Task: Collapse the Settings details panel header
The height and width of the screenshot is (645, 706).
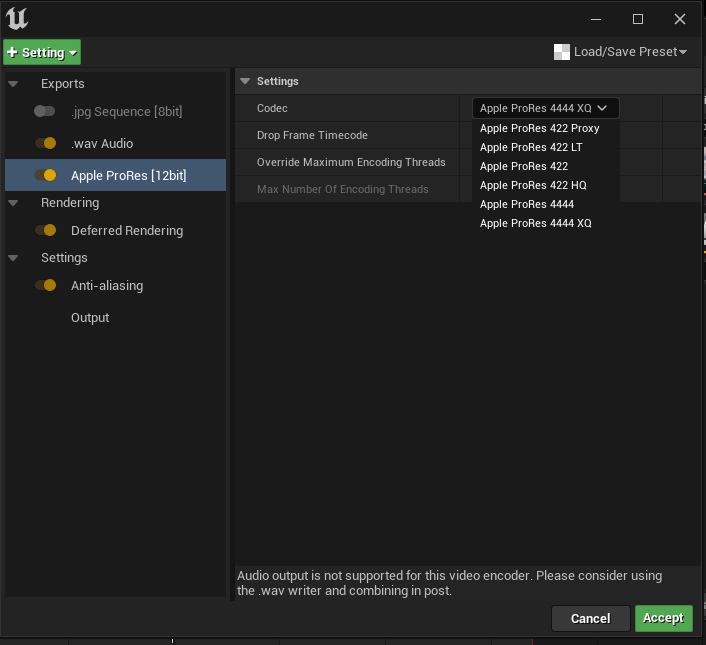Action: pyautogui.click(x=245, y=81)
